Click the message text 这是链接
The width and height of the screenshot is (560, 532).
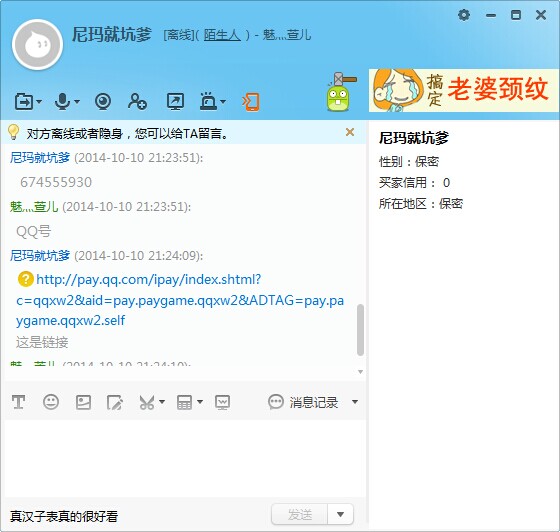click(42, 342)
